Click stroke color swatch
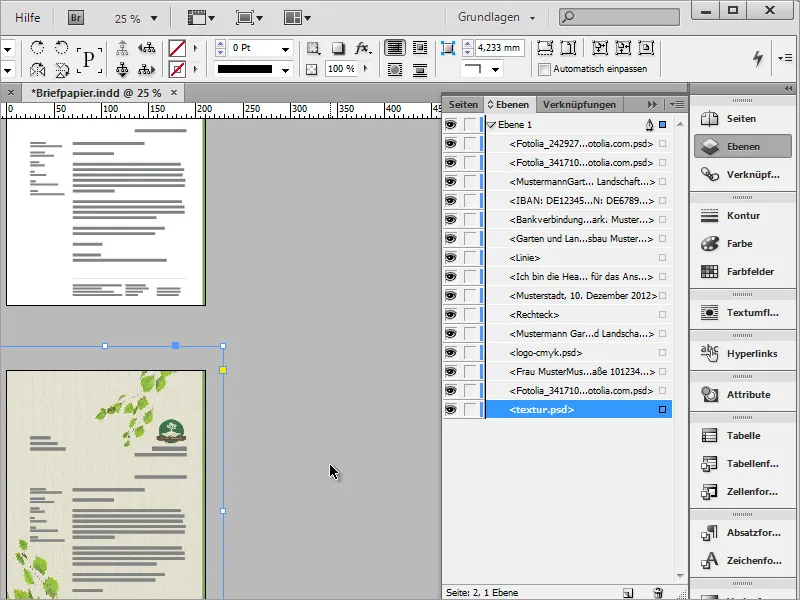800x600 pixels. pos(177,69)
